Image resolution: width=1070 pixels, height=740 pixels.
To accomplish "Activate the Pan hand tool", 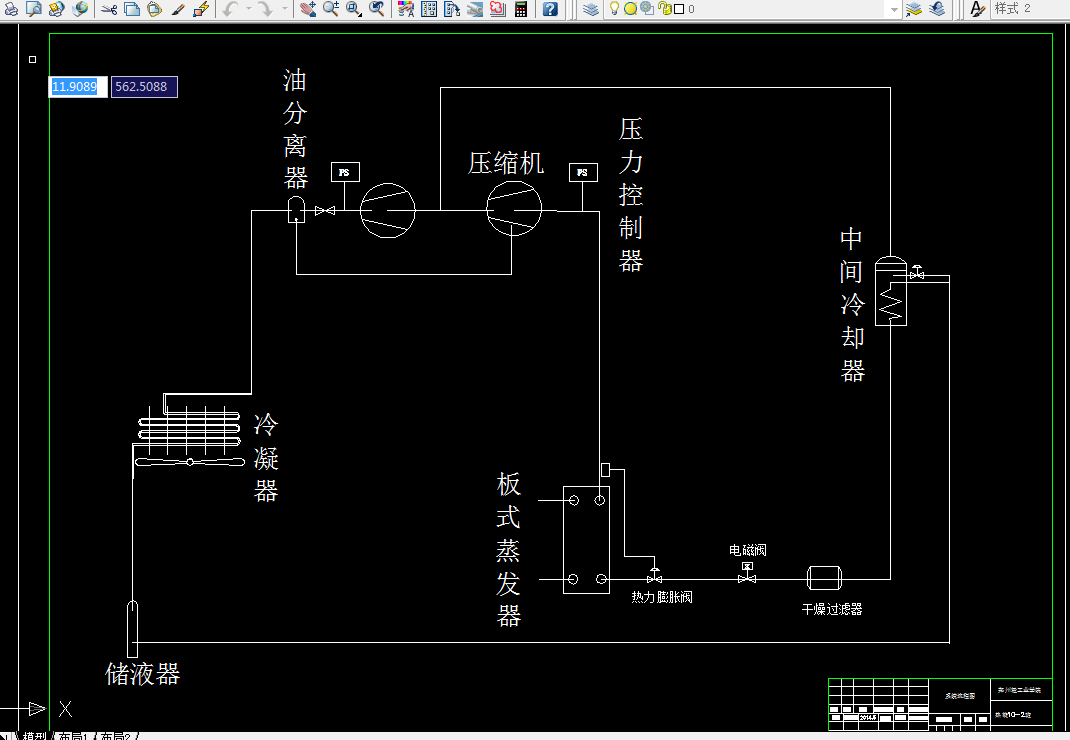I will pos(308,9).
